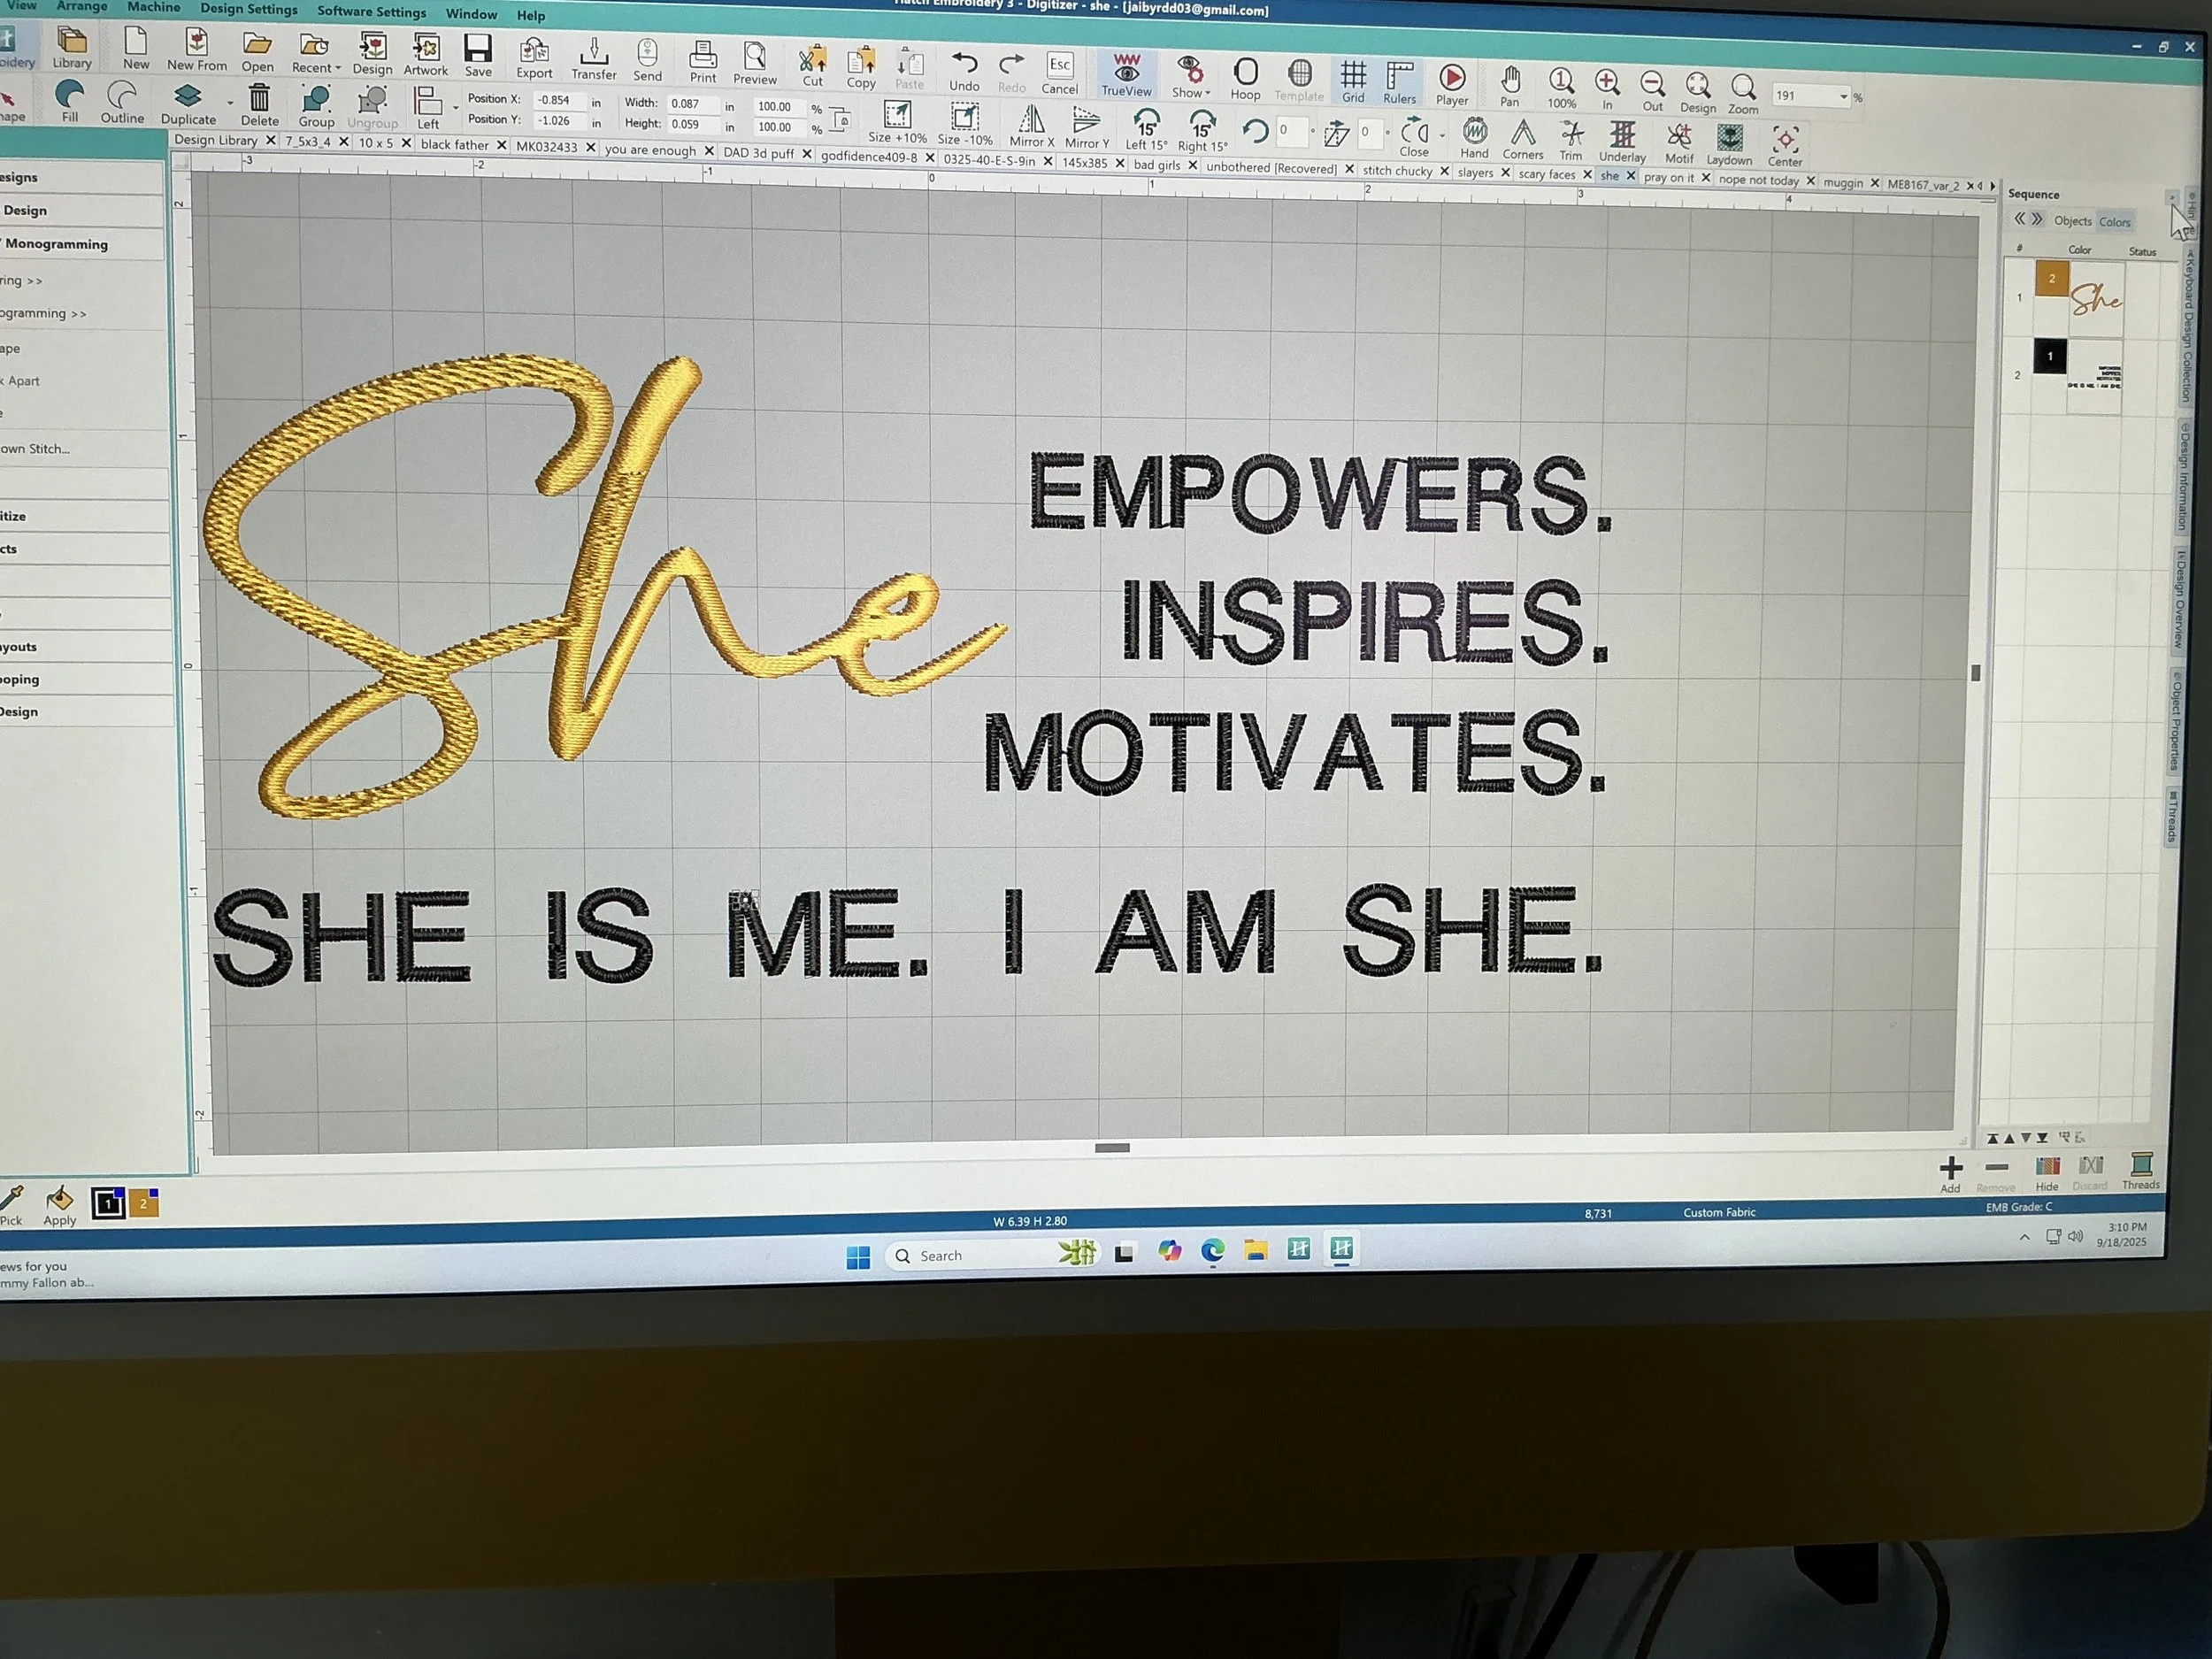The height and width of the screenshot is (1659, 2212).
Task: Expand the Recent files dropdown arrow
Action: (x=338, y=69)
